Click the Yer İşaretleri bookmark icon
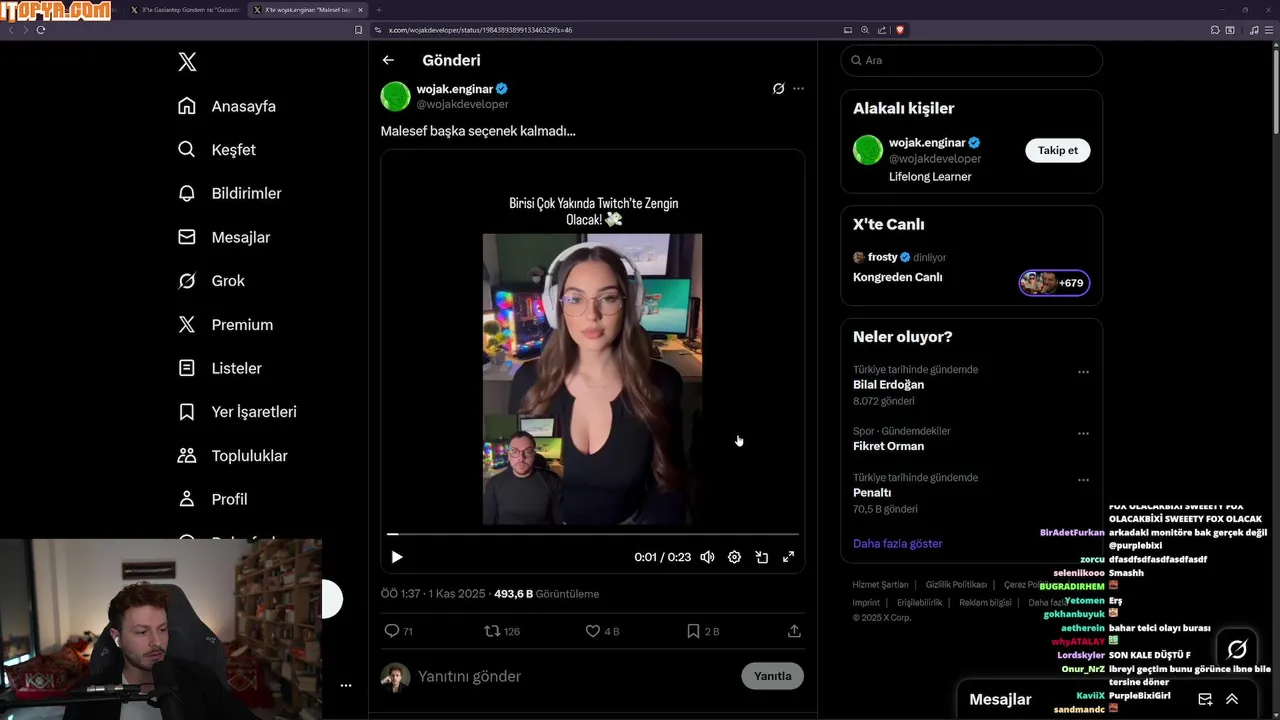The width and height of the screenshot is (1280, 720). click(187, 412)
